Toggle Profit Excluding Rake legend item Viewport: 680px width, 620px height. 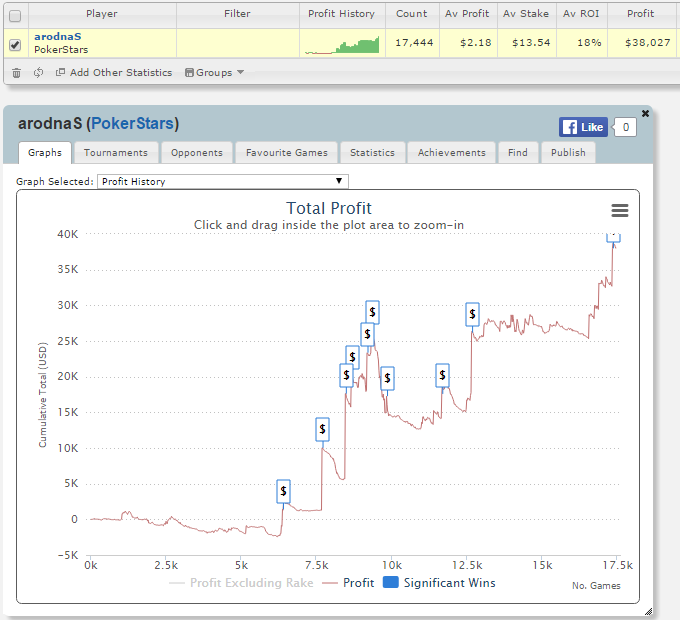pos(241,583)
